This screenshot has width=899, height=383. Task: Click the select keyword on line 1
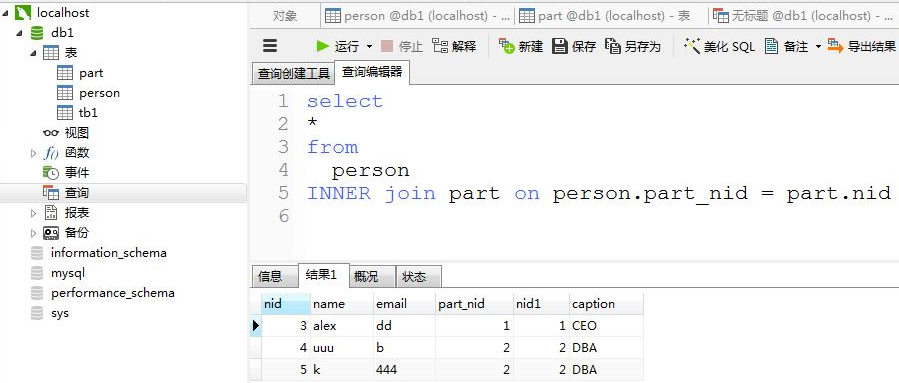pos(345,101)
